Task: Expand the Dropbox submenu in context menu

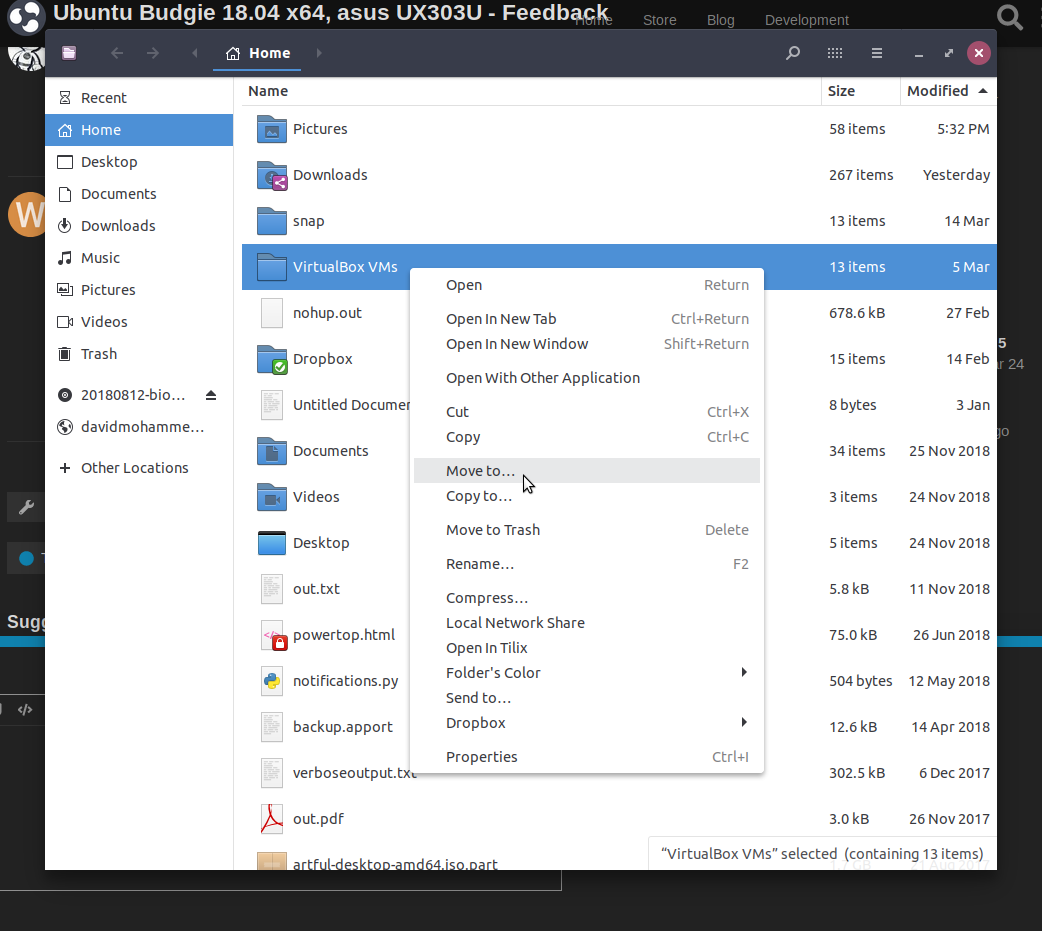Action: coord(743,723)
